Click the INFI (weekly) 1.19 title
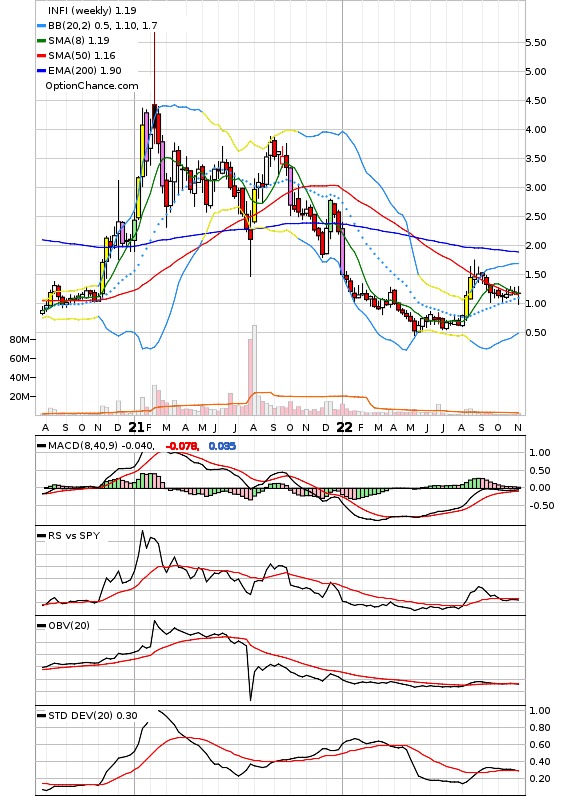 pyautogui.click(x=92, y=10)
